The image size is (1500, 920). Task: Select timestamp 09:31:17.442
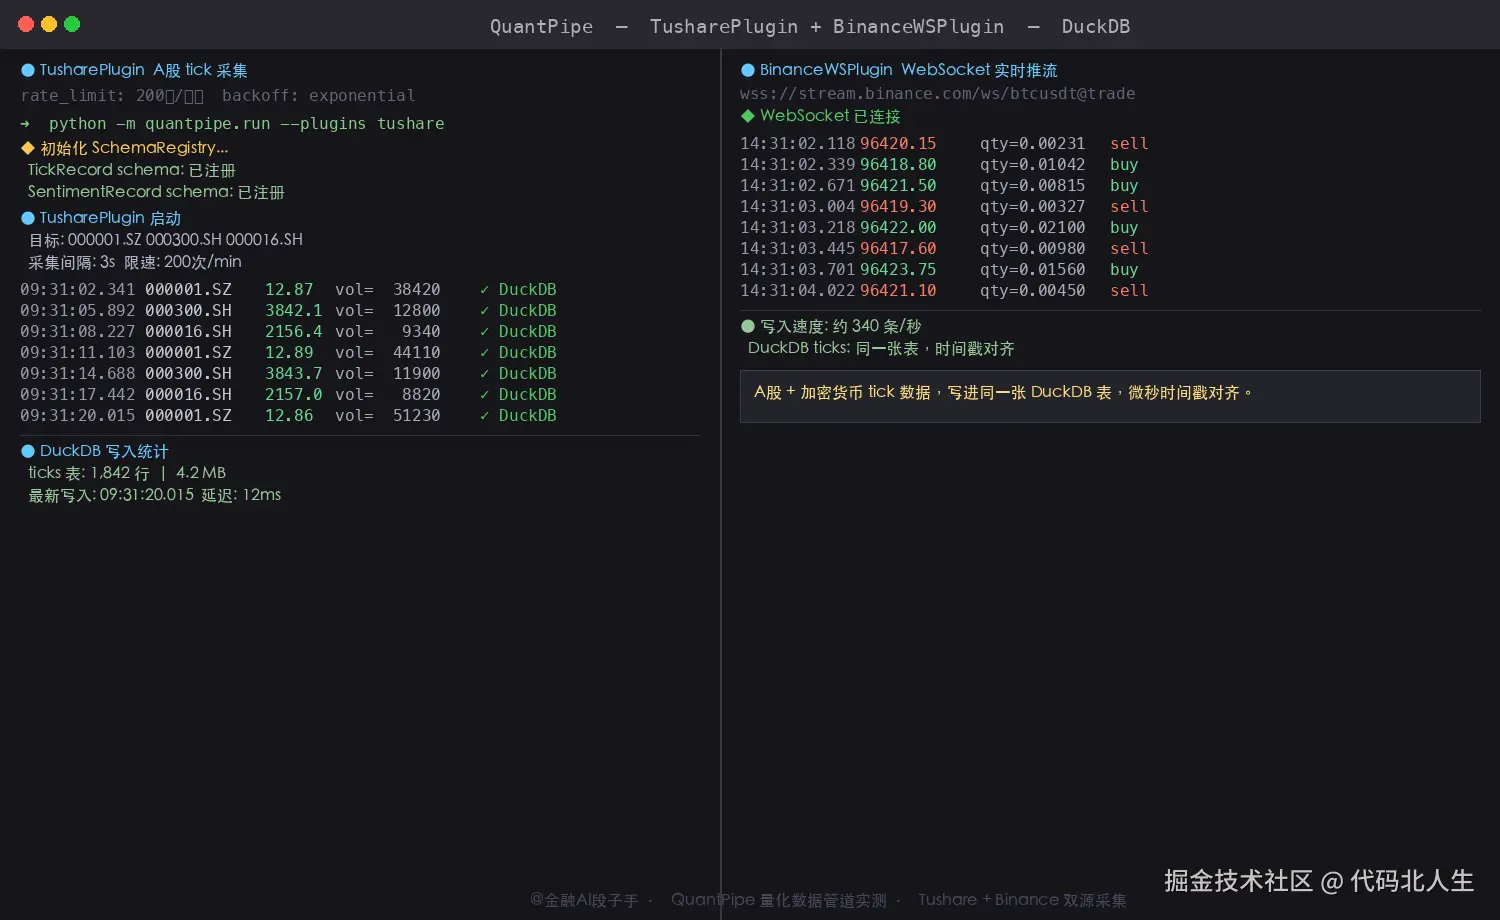pos(77,395)
